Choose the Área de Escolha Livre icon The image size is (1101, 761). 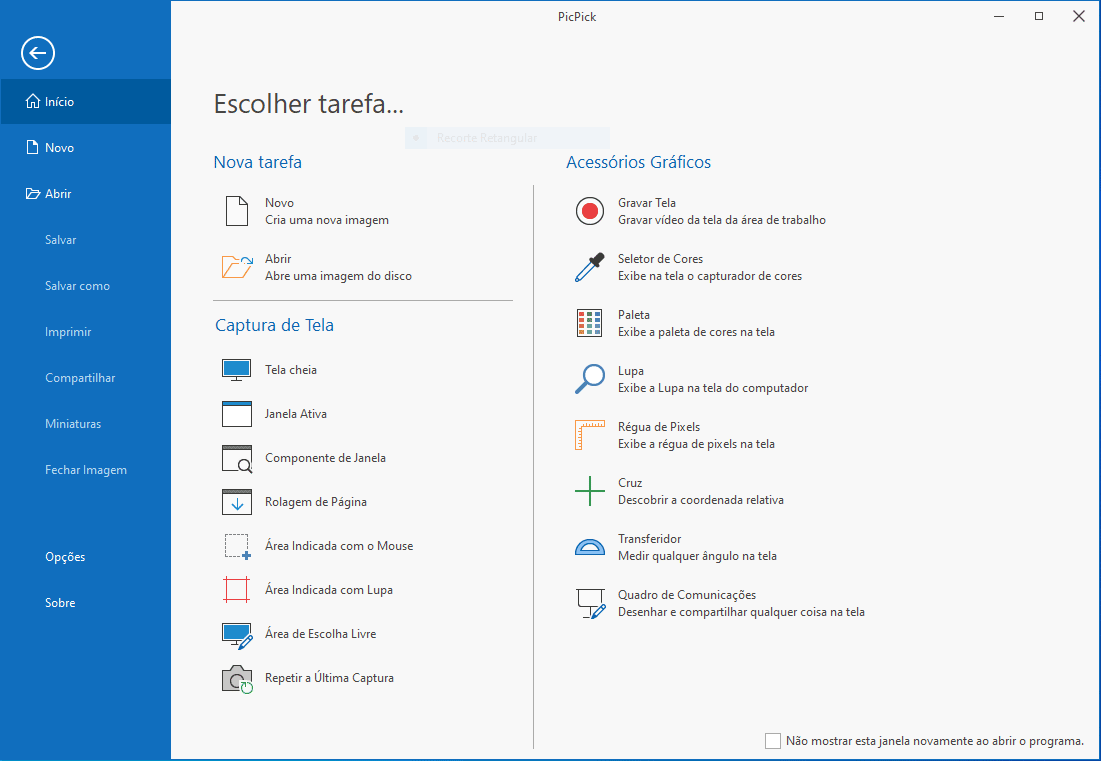[x=237, y=635]
